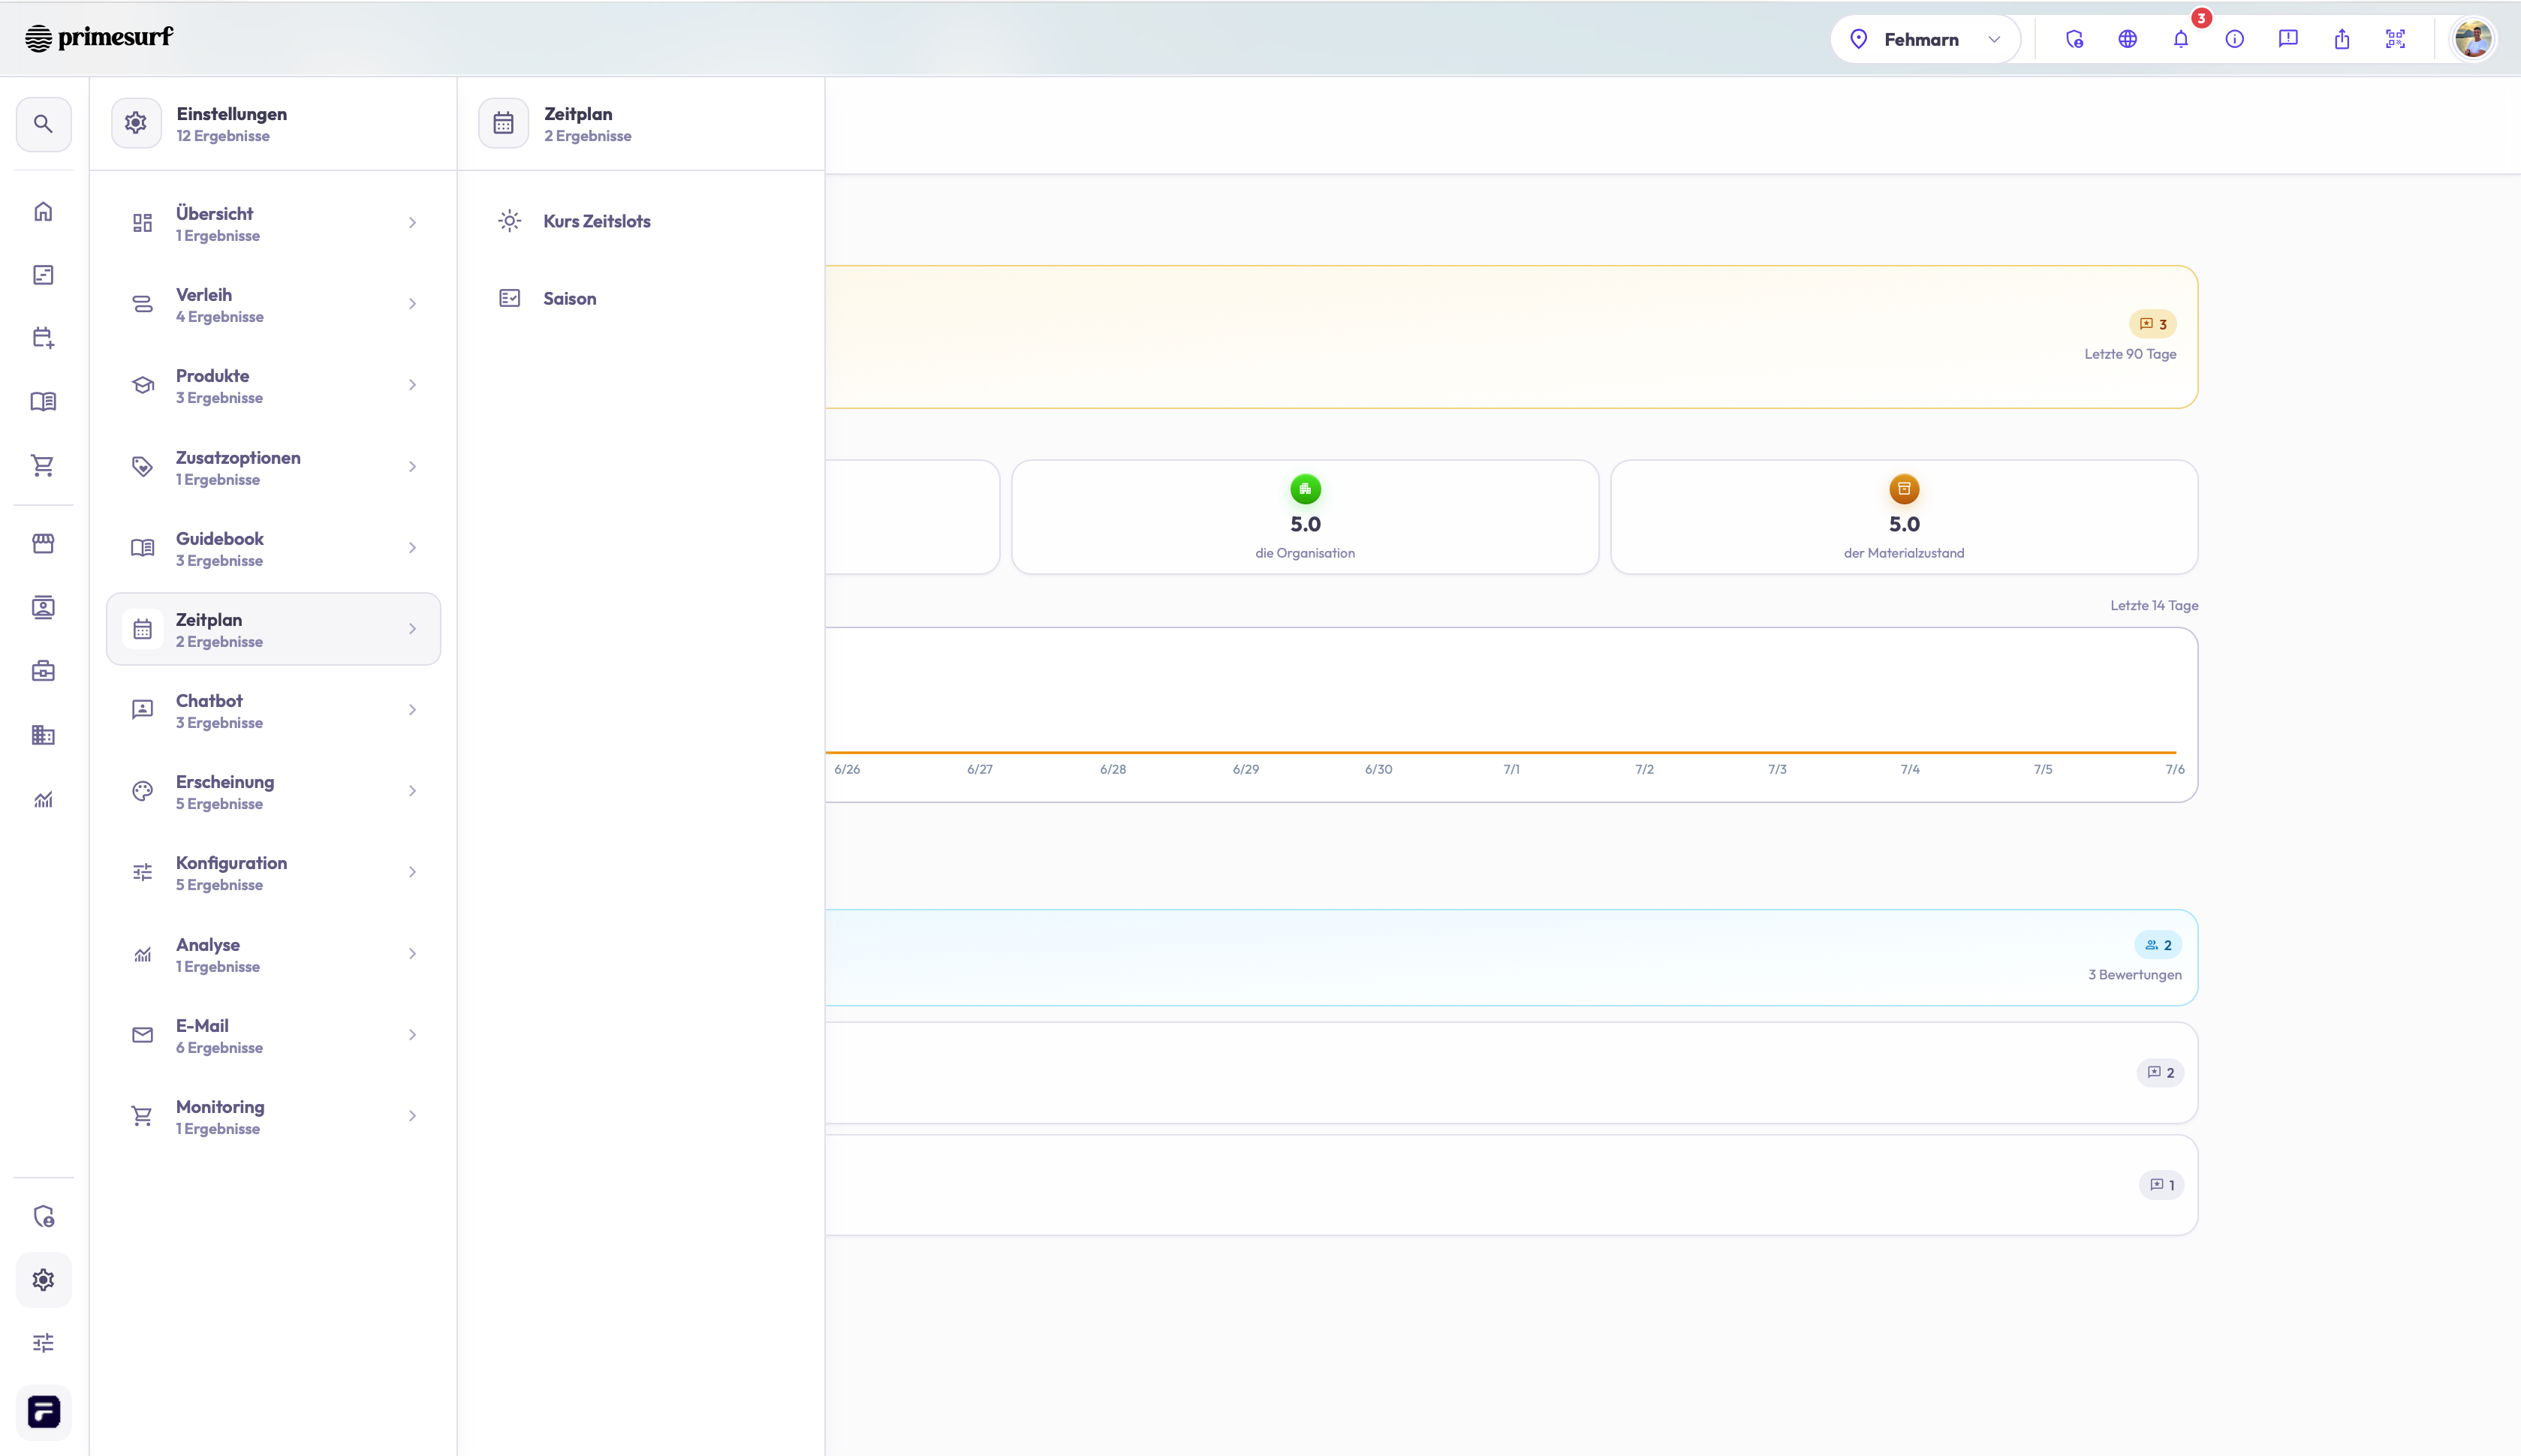Click the Saison checklist icon
The image size is (2521, 1456).
[509, 298]
